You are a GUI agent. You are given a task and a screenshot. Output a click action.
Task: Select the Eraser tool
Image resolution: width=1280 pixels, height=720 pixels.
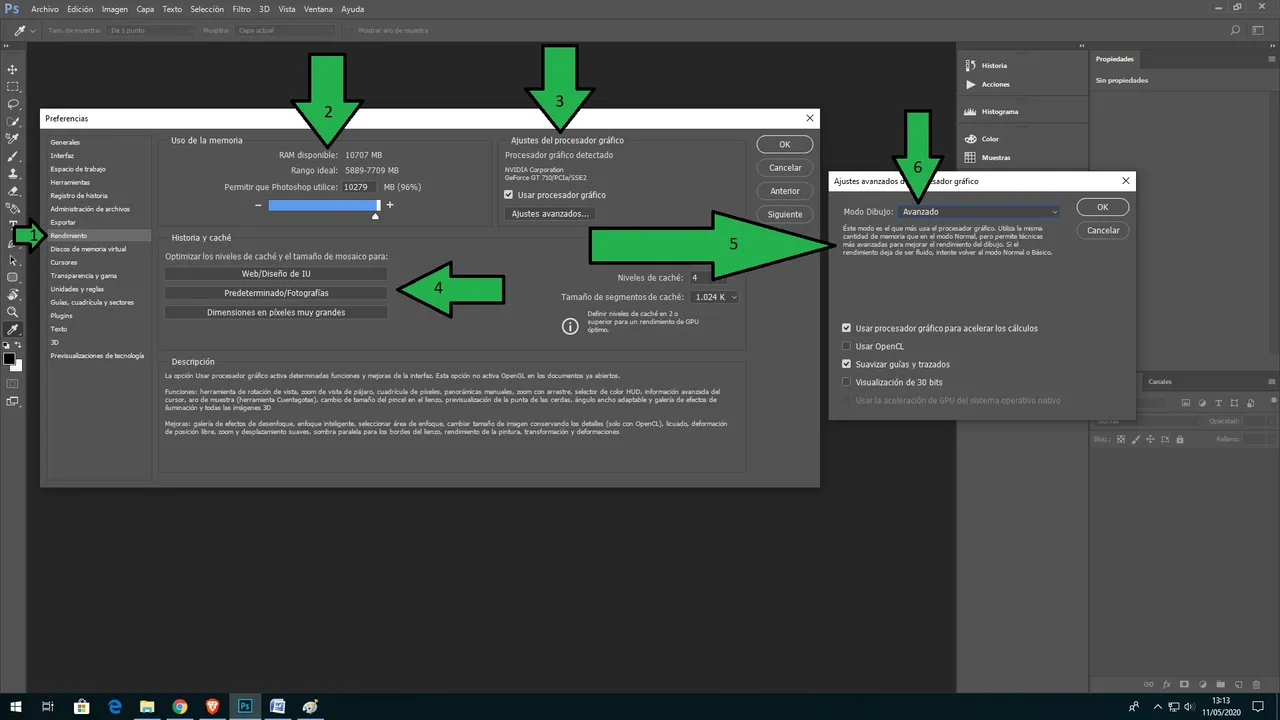(13, 191)
